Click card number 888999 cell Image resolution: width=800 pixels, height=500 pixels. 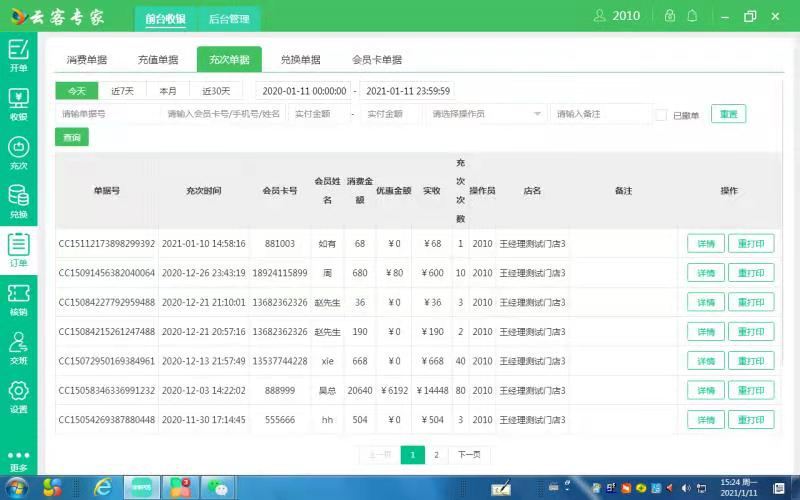(x=280, y=390)
